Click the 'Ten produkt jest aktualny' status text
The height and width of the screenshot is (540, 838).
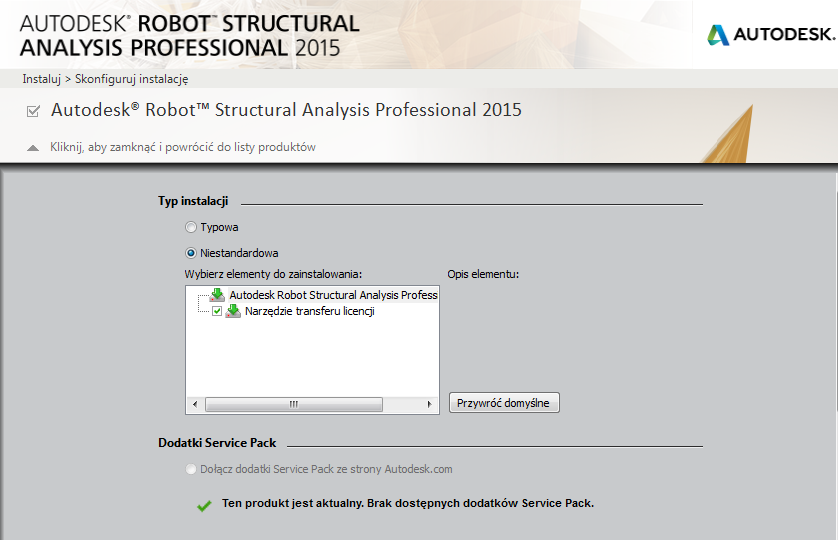coord(408,503)
